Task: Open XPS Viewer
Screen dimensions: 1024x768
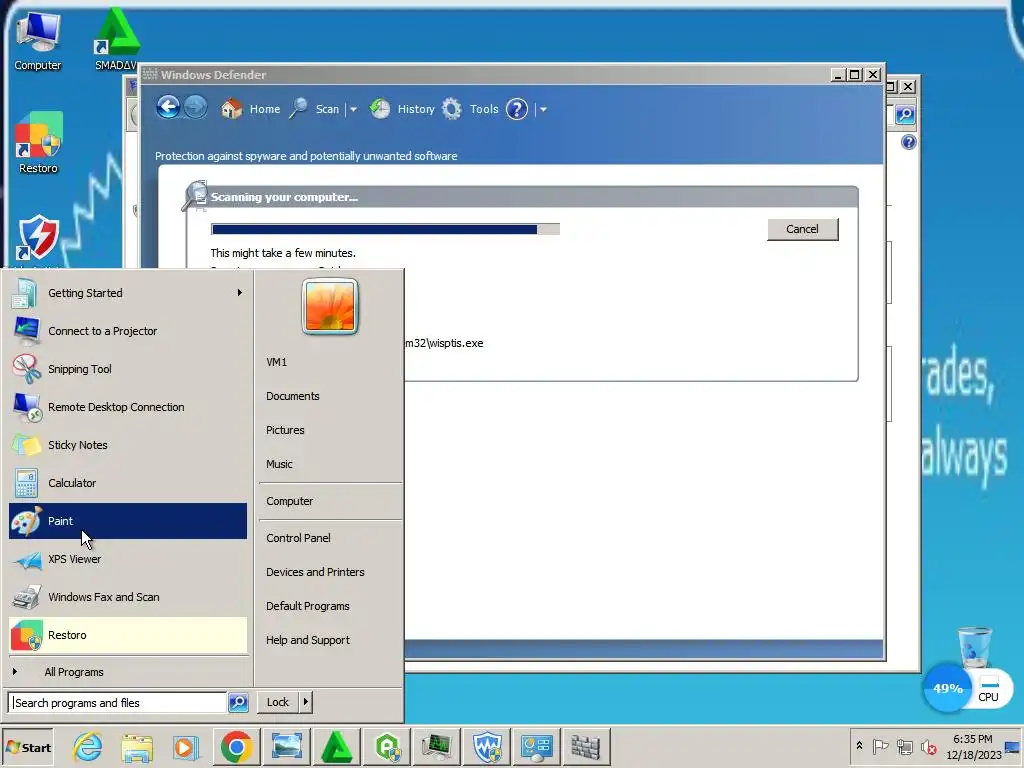Action: (128, 559)
